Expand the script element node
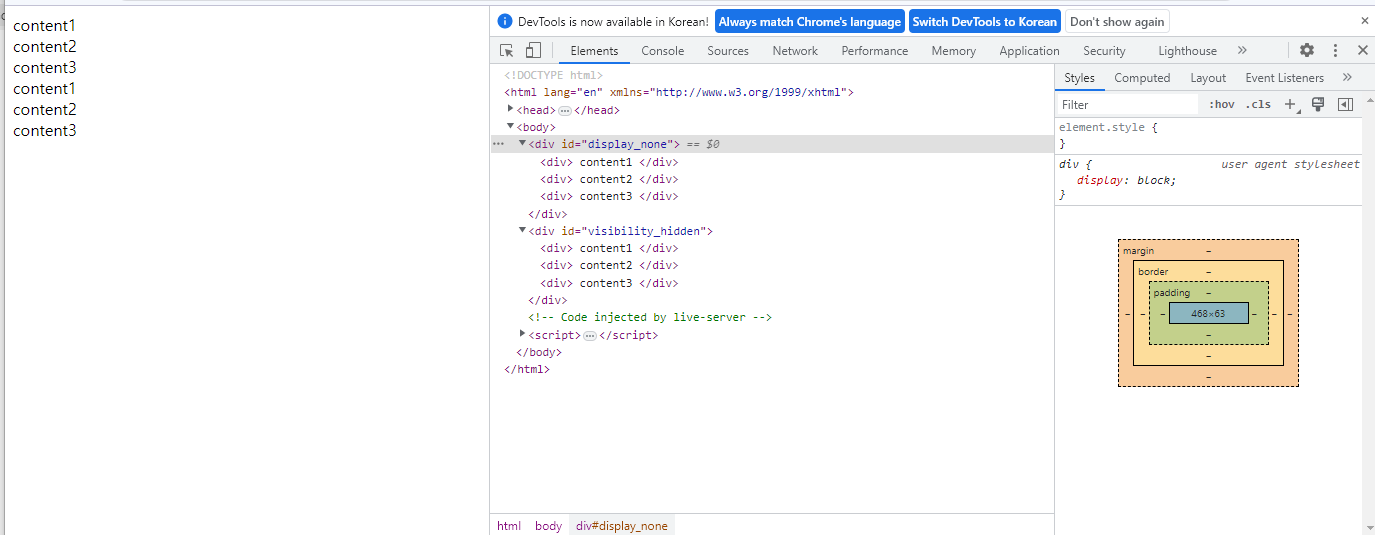1375x535 pixels. 522,334
